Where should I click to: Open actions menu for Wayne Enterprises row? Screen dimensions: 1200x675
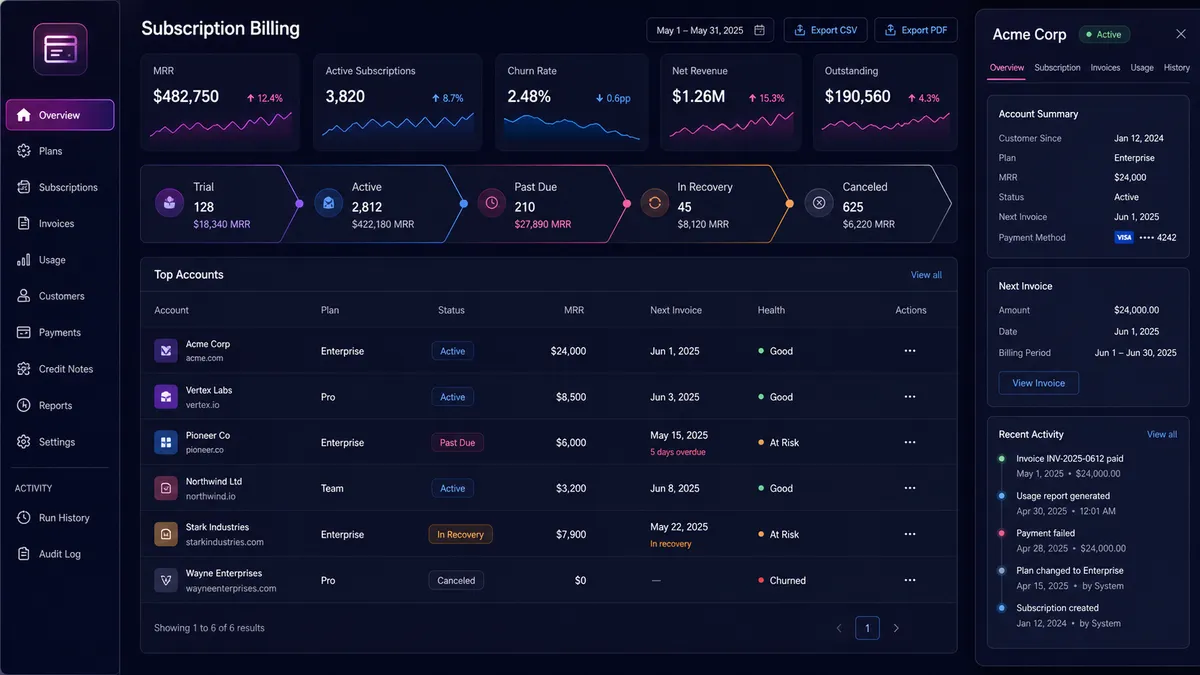tap(910, 580)
